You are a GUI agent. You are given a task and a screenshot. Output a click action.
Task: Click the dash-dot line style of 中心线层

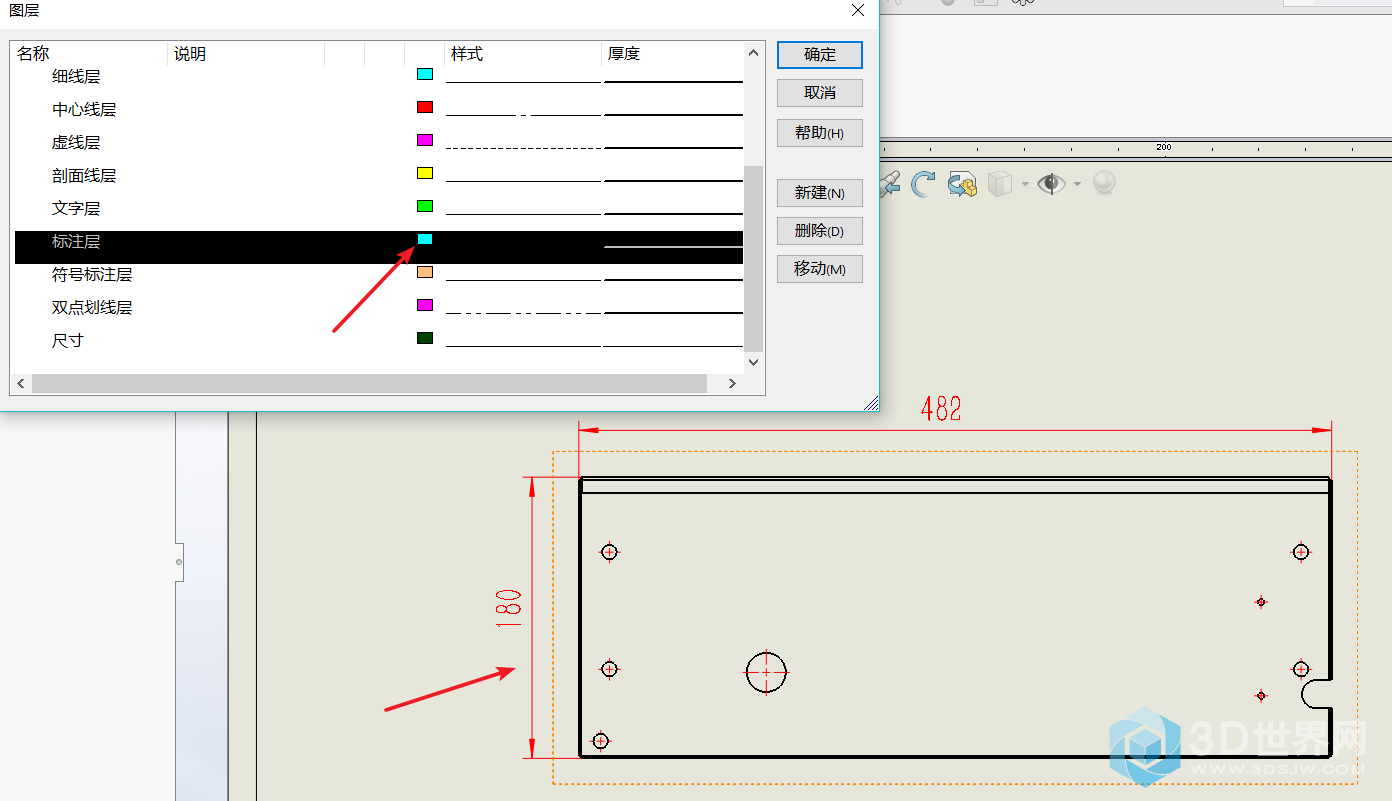(x=523, y=115)
